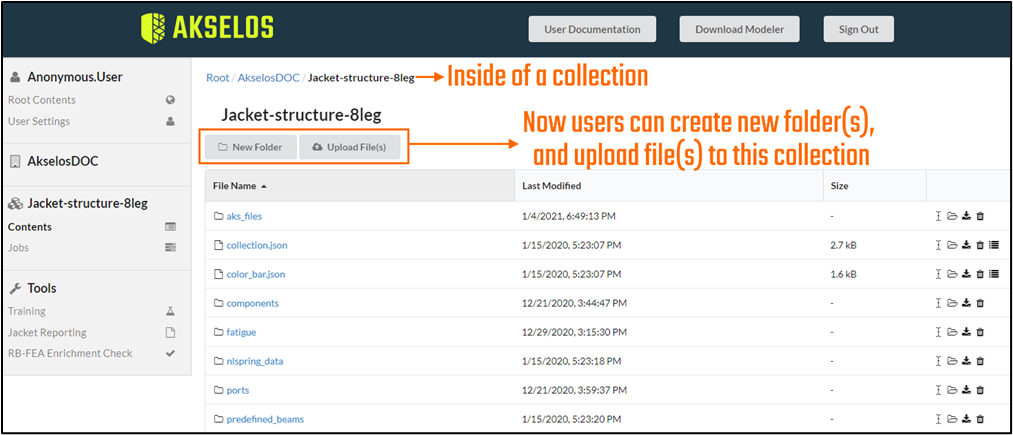Rename the nlspring_data folder
Viewport: 1013px width, 435px height.
tap(937, 361)
